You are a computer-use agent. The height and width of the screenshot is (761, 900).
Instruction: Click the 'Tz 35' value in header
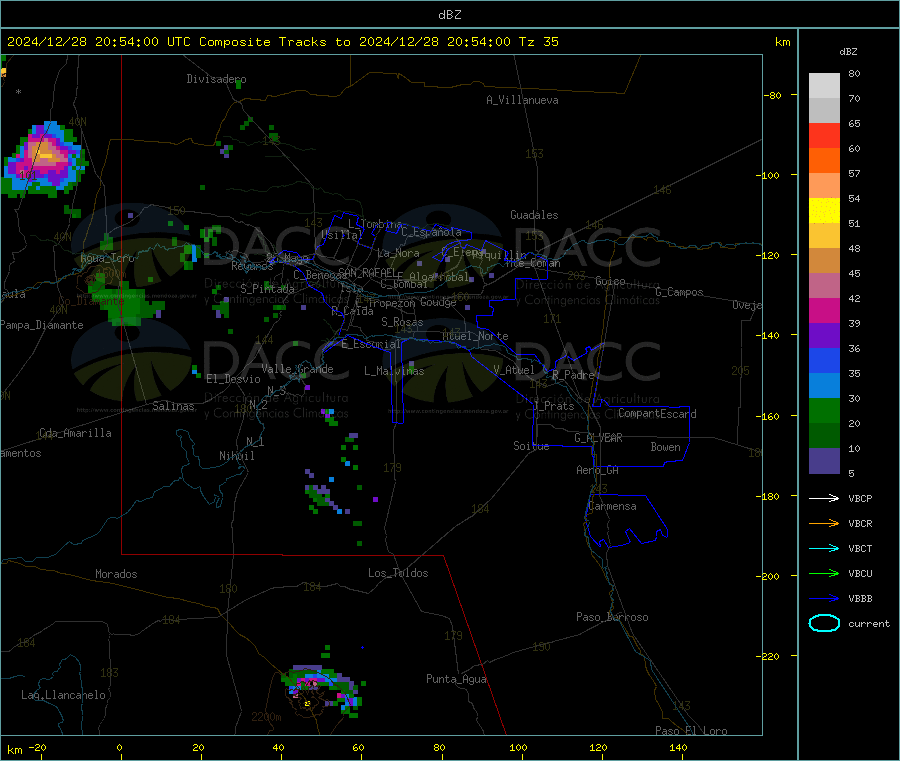pos(538,42)
